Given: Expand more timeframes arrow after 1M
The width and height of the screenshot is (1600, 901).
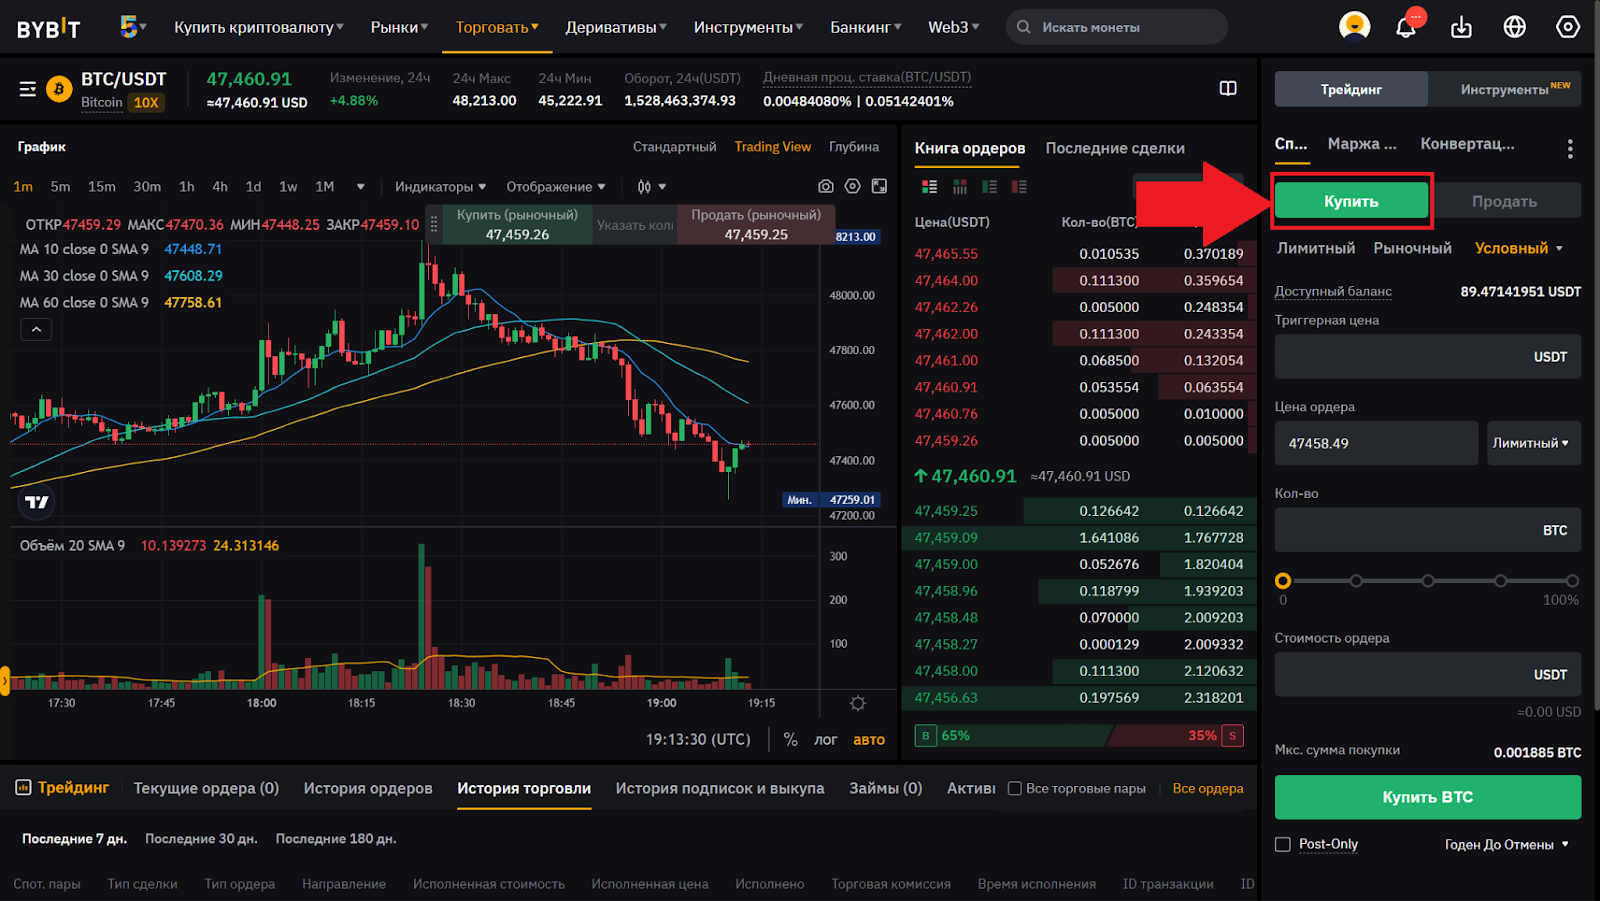Looking at the screenshot, I should coord(360,187).
